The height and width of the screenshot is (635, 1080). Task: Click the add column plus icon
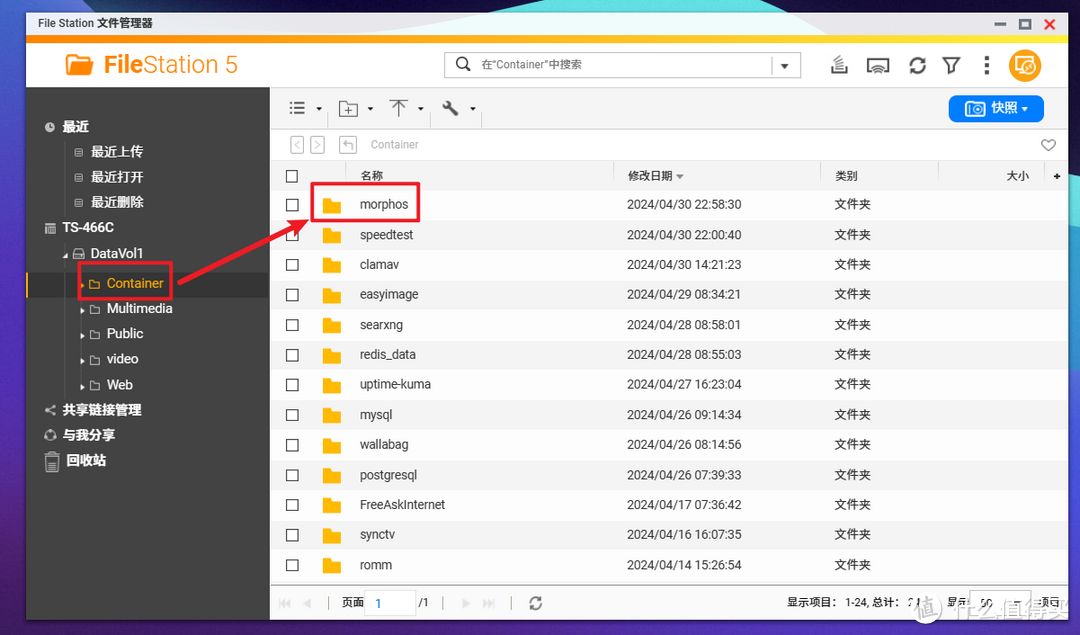click(x=1057, y=176)
